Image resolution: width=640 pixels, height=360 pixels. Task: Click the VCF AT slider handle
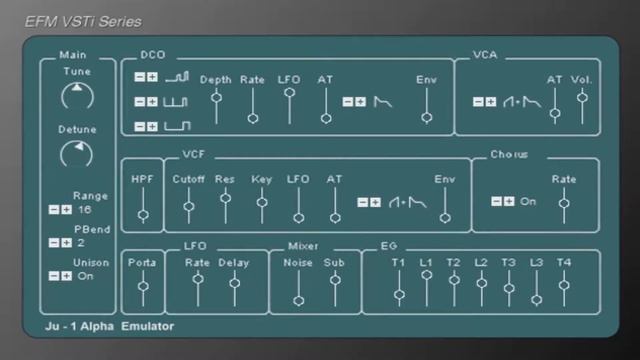click(335, 218)
